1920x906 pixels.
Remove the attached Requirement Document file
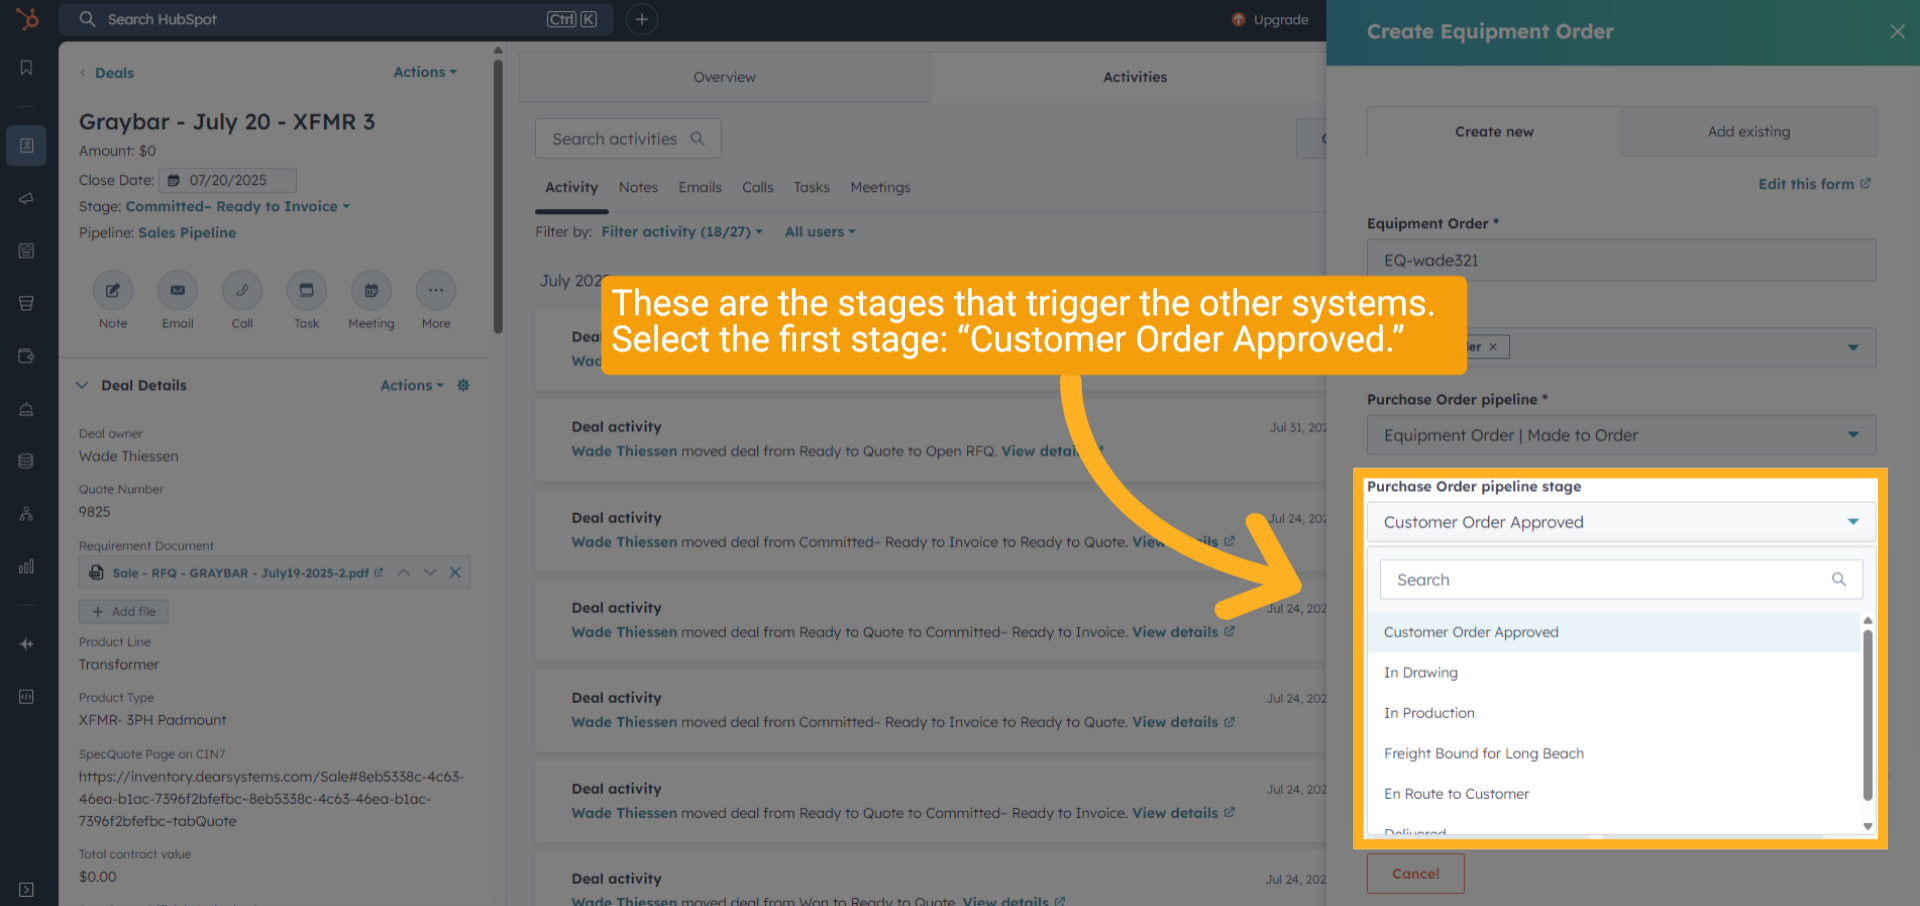455,572
